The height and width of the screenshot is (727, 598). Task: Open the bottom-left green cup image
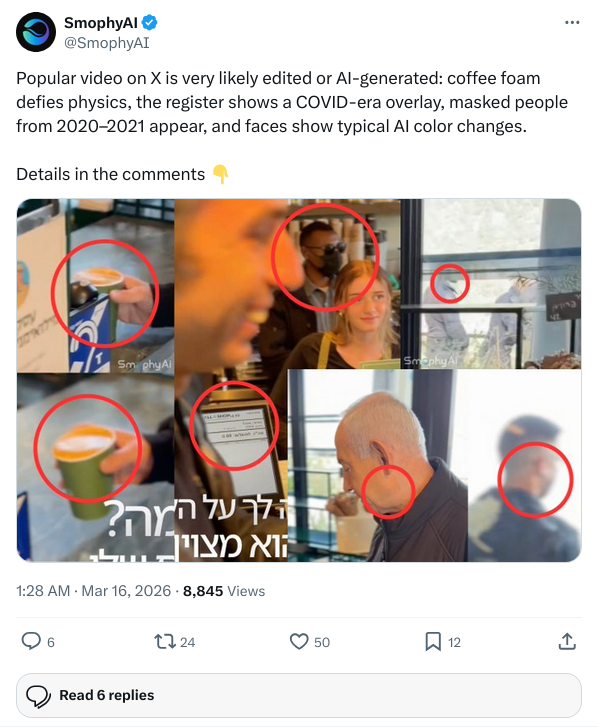(95, 467)
